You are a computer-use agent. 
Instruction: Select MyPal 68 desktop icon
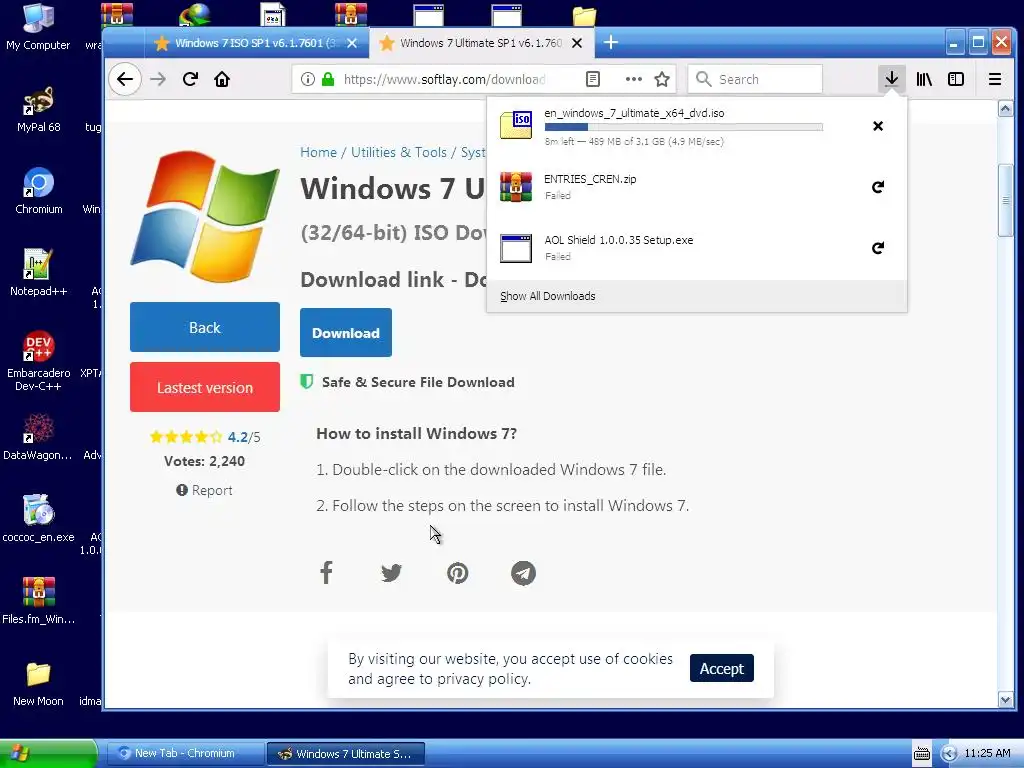38,110
